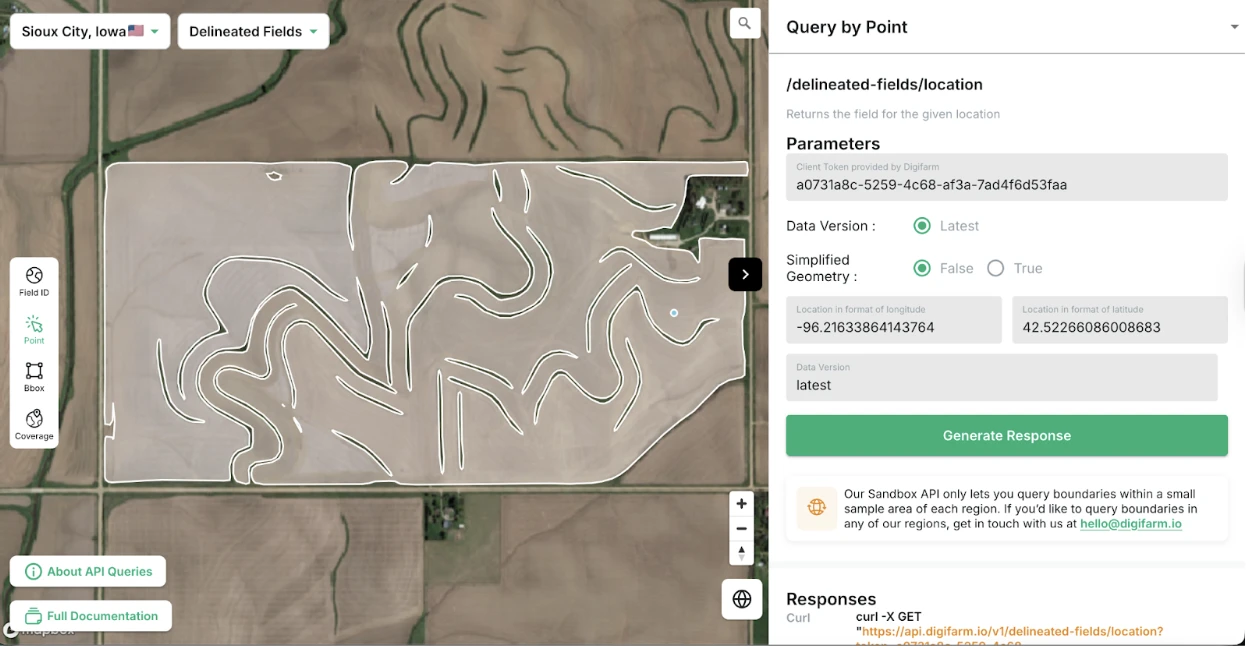Collapse side panel with black arrow button

click(x=745, y=274)
